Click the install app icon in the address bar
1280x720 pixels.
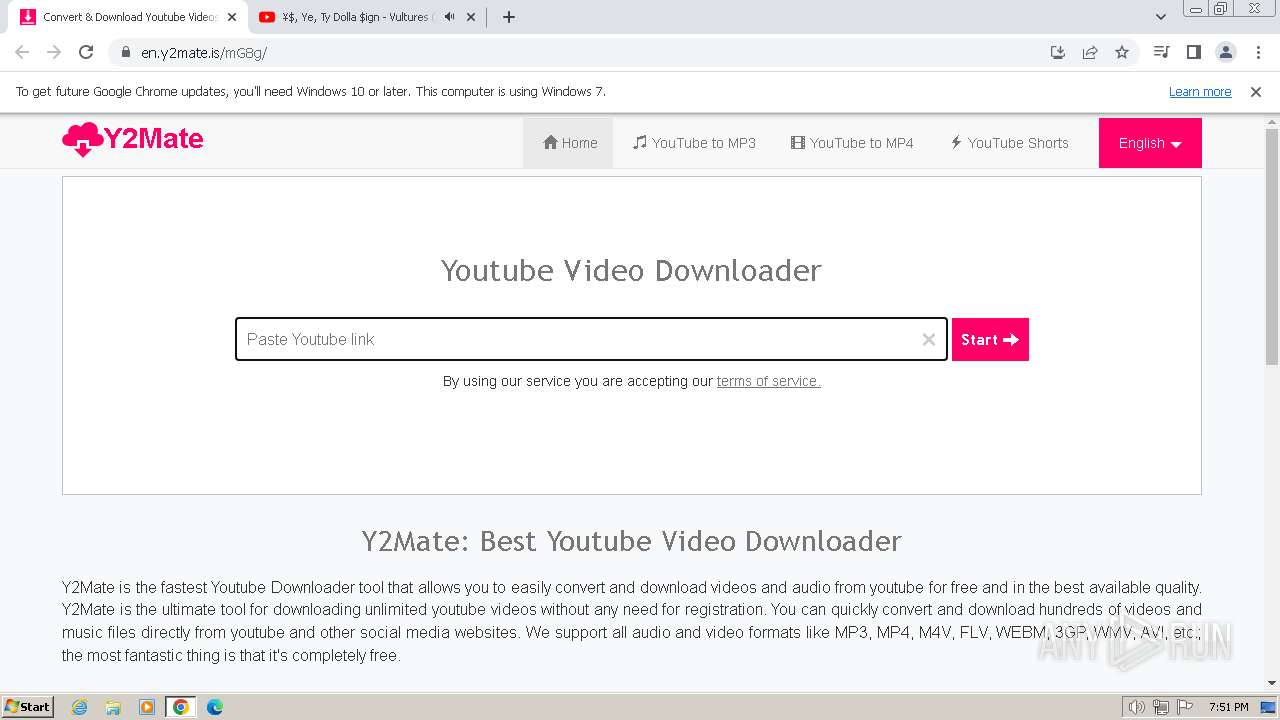[1058, 52]
